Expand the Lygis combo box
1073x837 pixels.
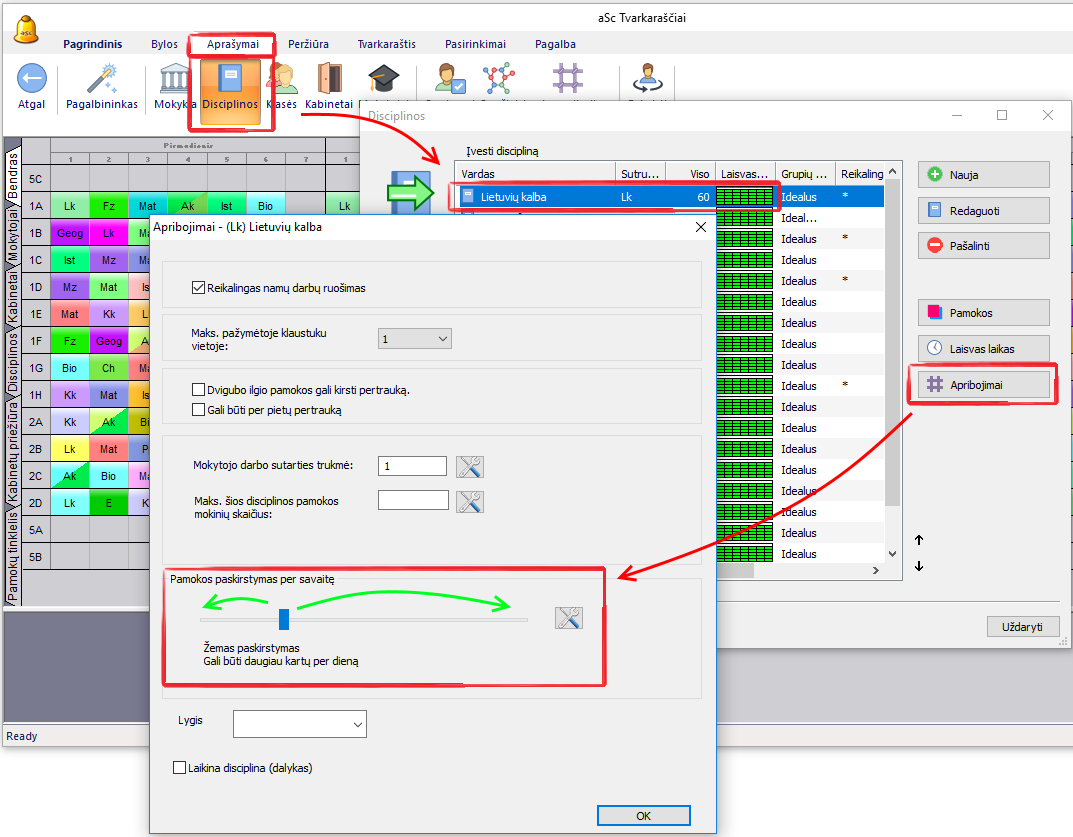(299, 723)
